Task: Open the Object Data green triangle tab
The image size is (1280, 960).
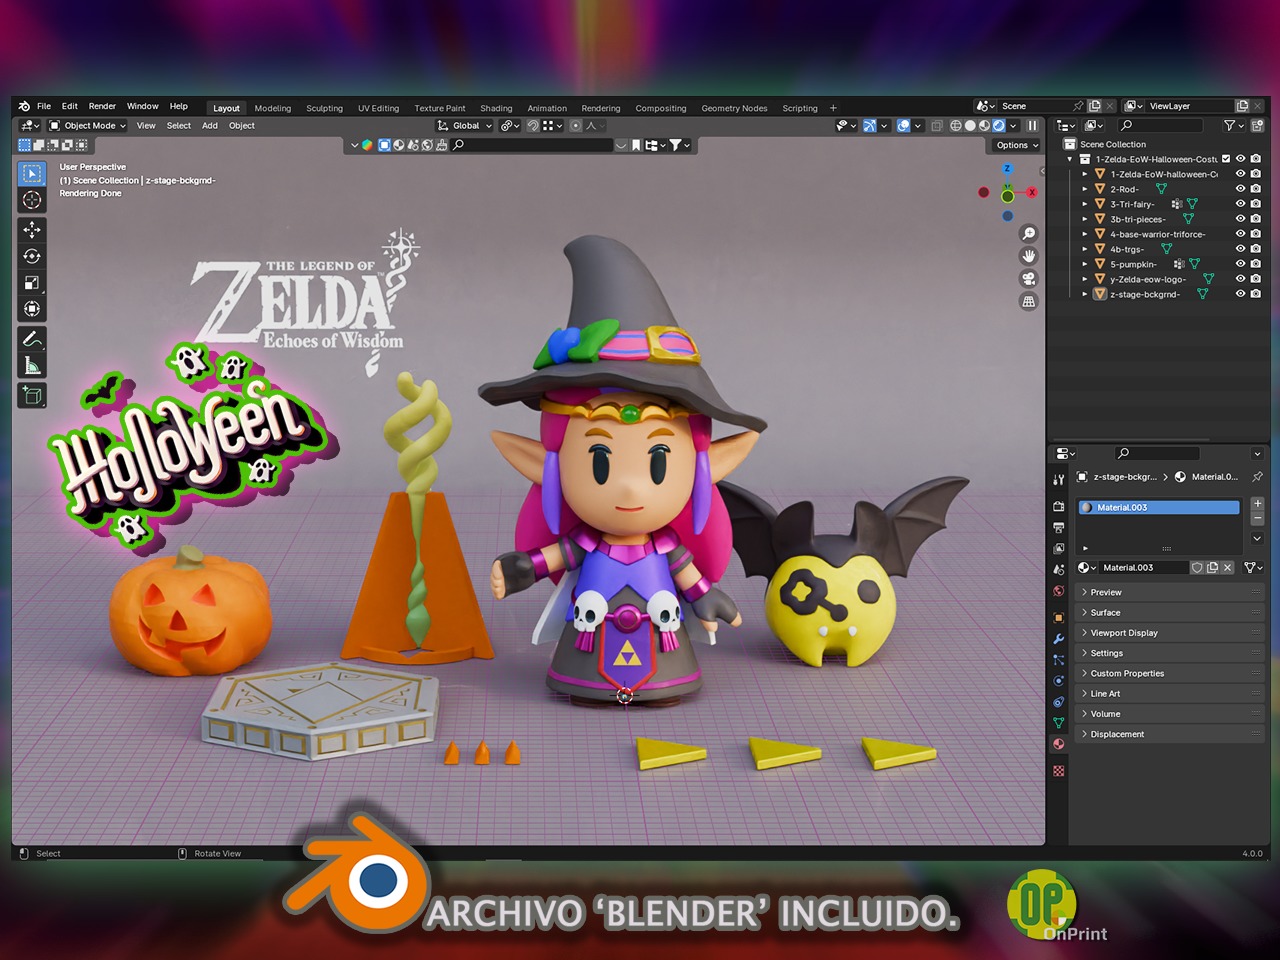Action: coord(1058,722)
